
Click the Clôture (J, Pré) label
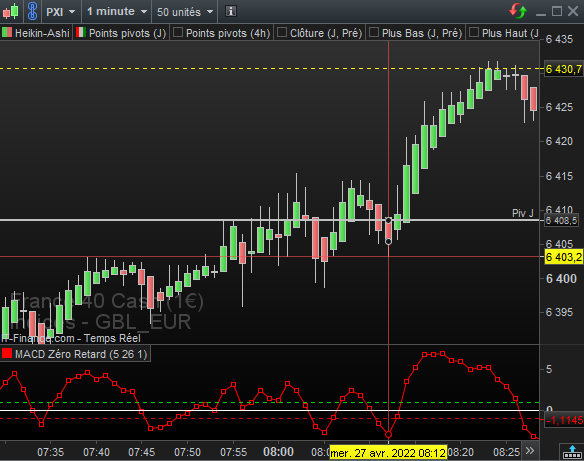click(326, 33)
